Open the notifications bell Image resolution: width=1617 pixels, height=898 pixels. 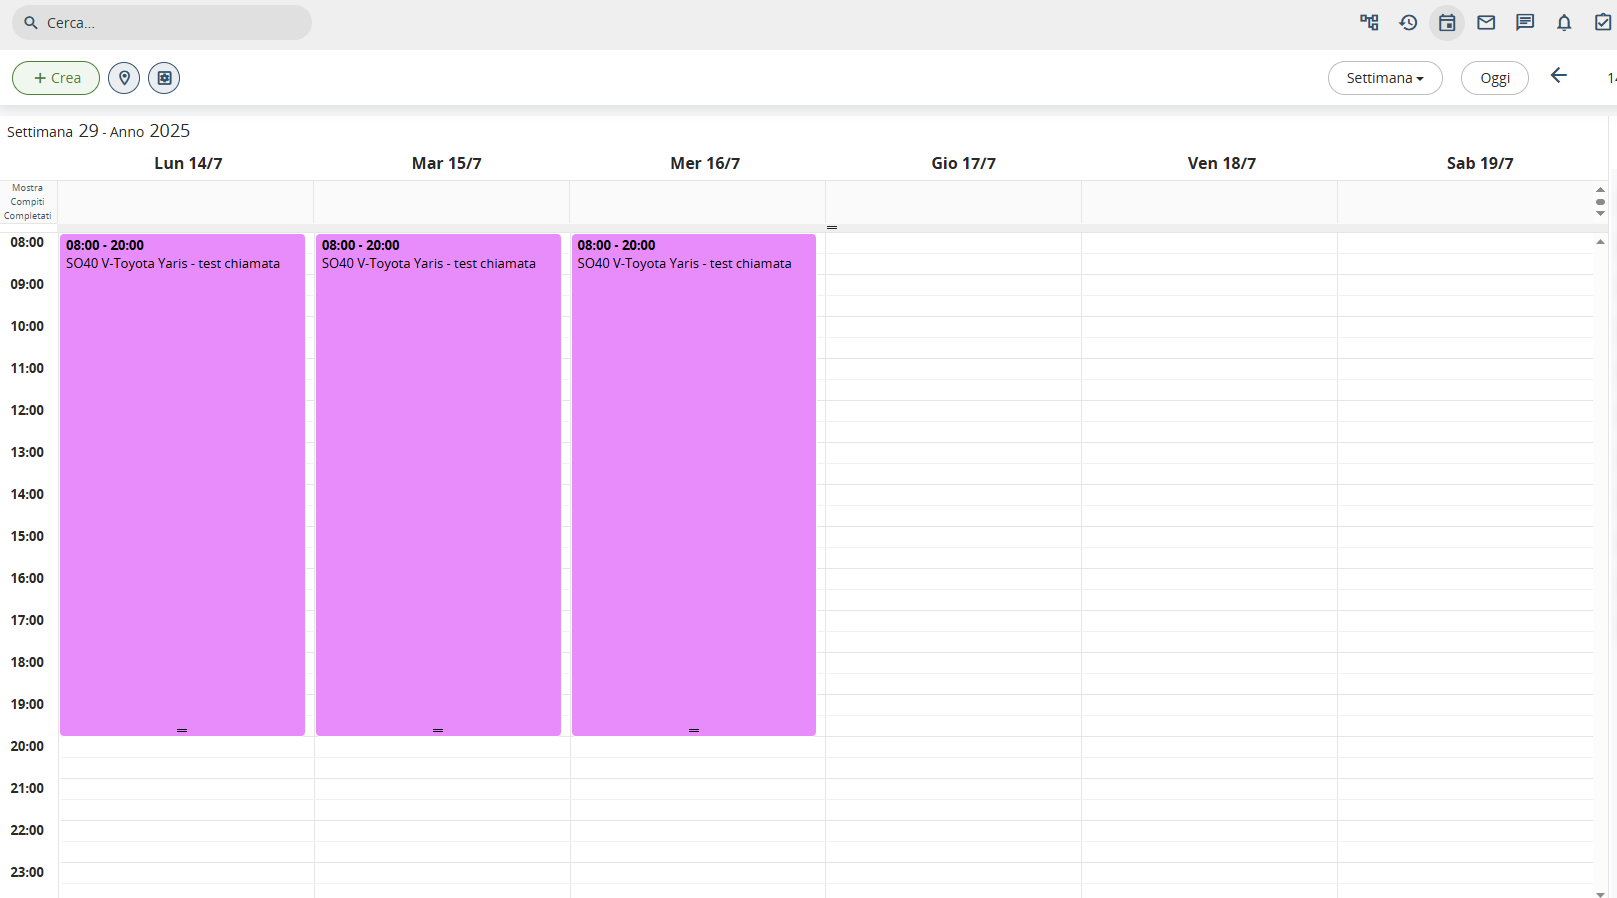click(x=1564, y=22)
